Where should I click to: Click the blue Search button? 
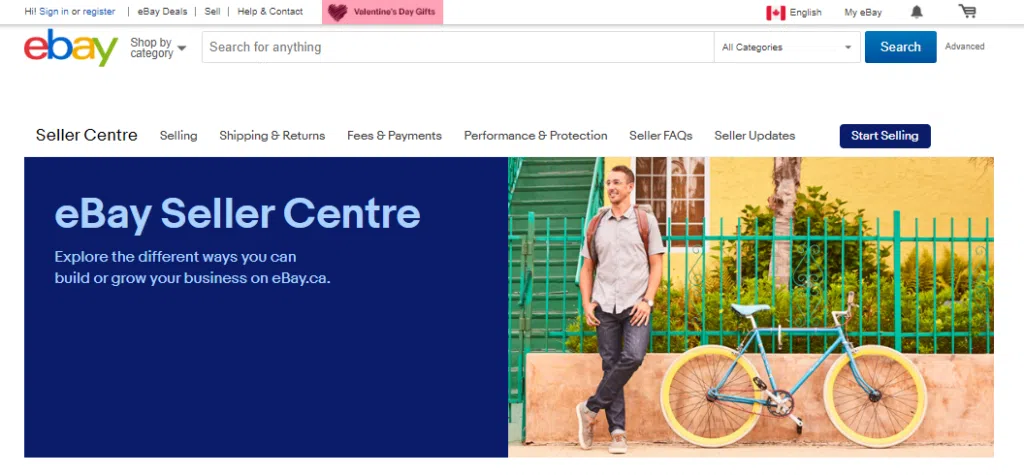coord(901,47)
